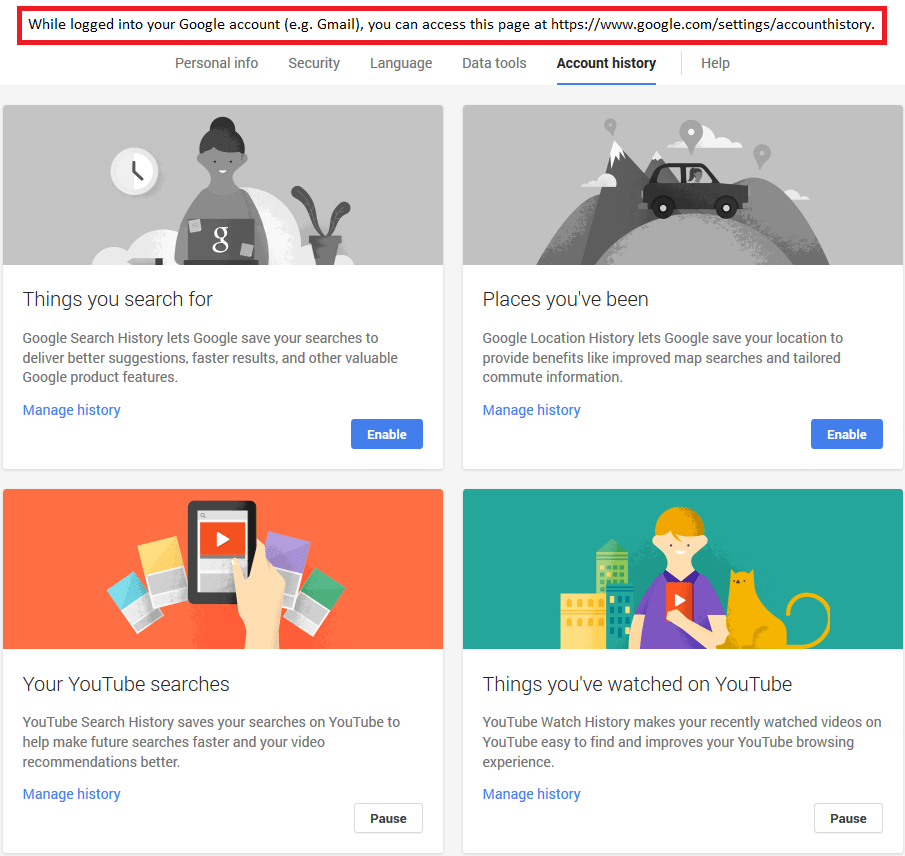
Task: Click the car on mountain illustration
Action: (x=683, y=185)
